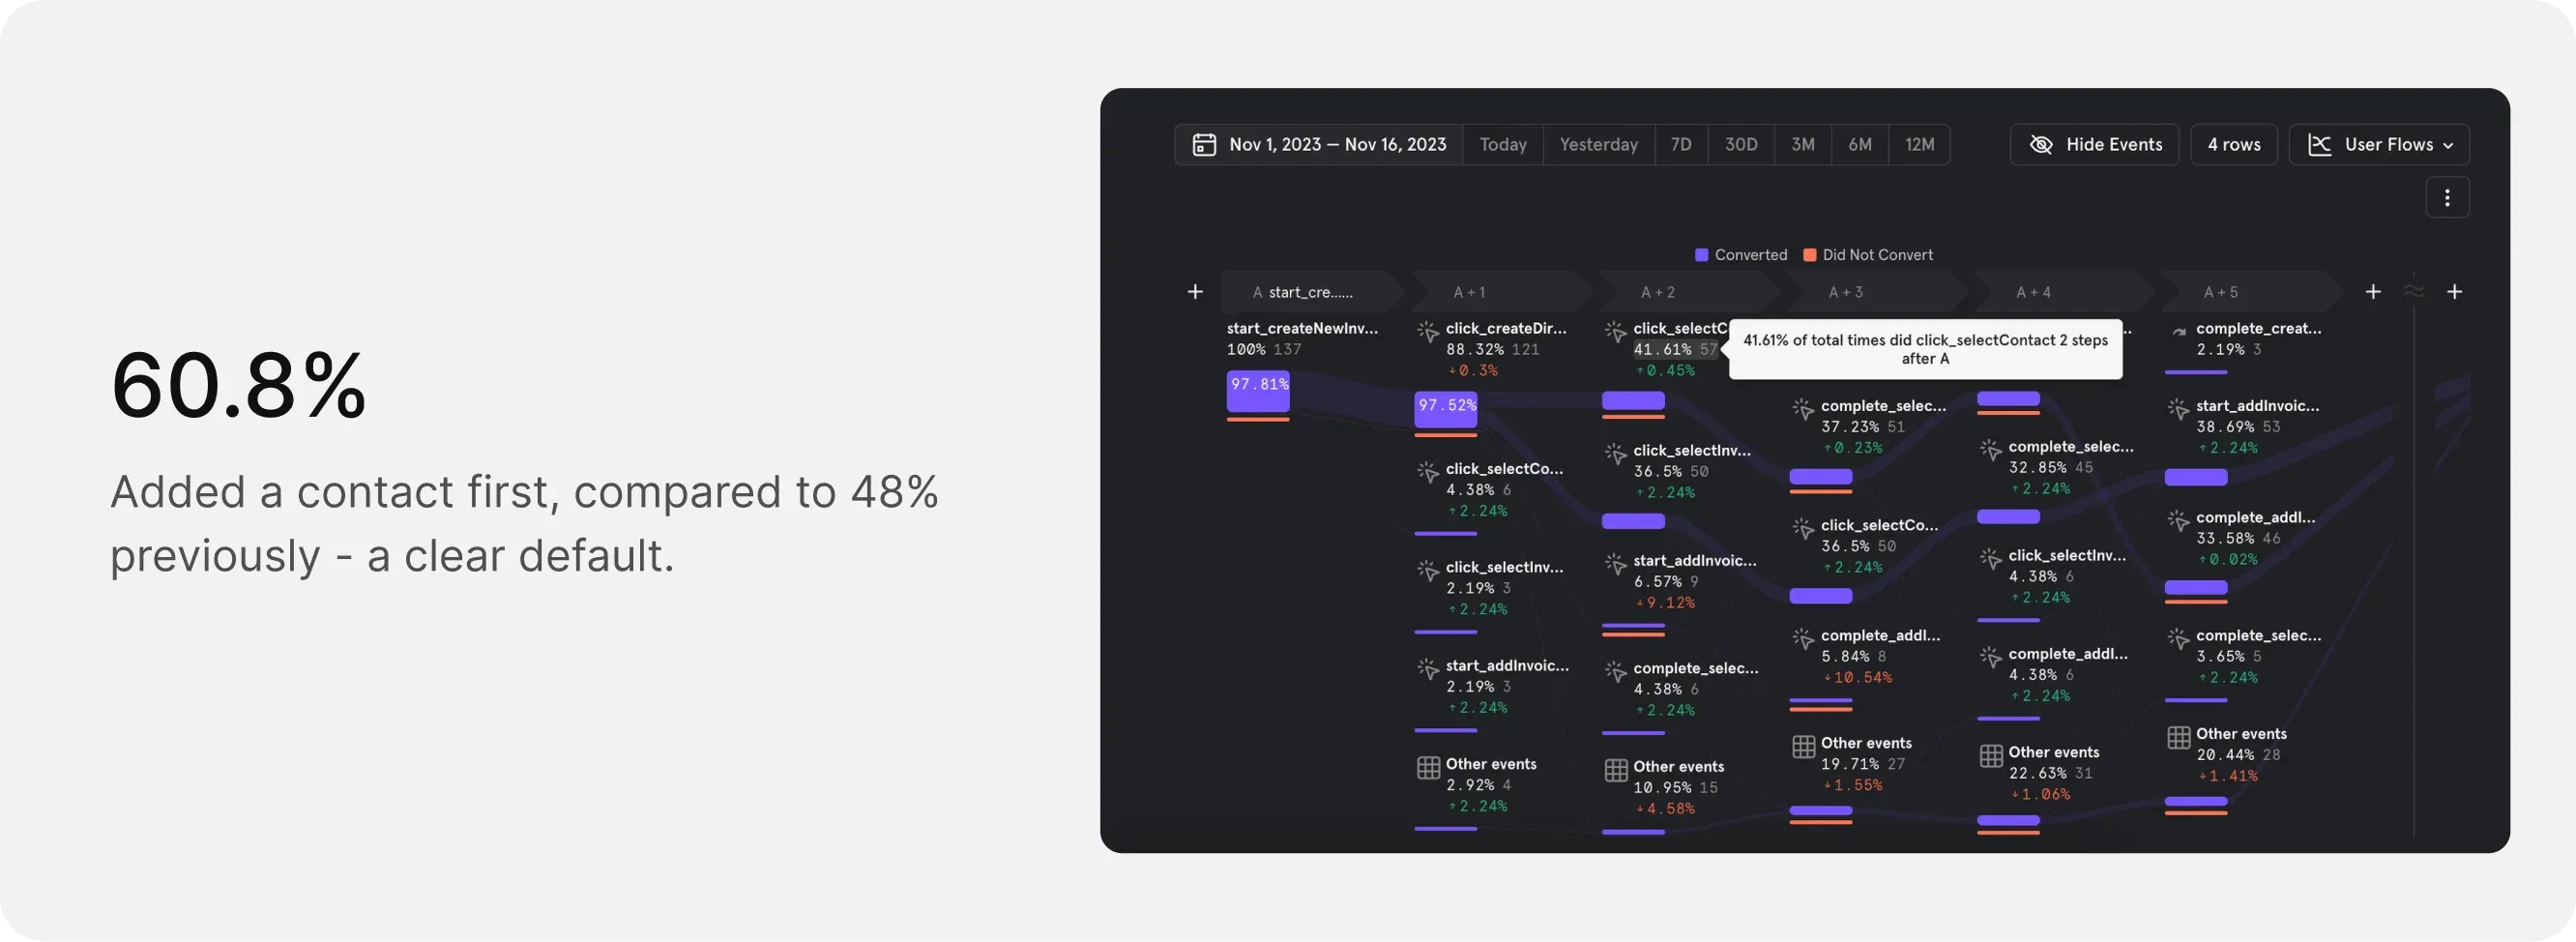The width and height of the screenshot is (2576, 942).
Task: Open the 4 rows selector
Action: [2234, 144]
